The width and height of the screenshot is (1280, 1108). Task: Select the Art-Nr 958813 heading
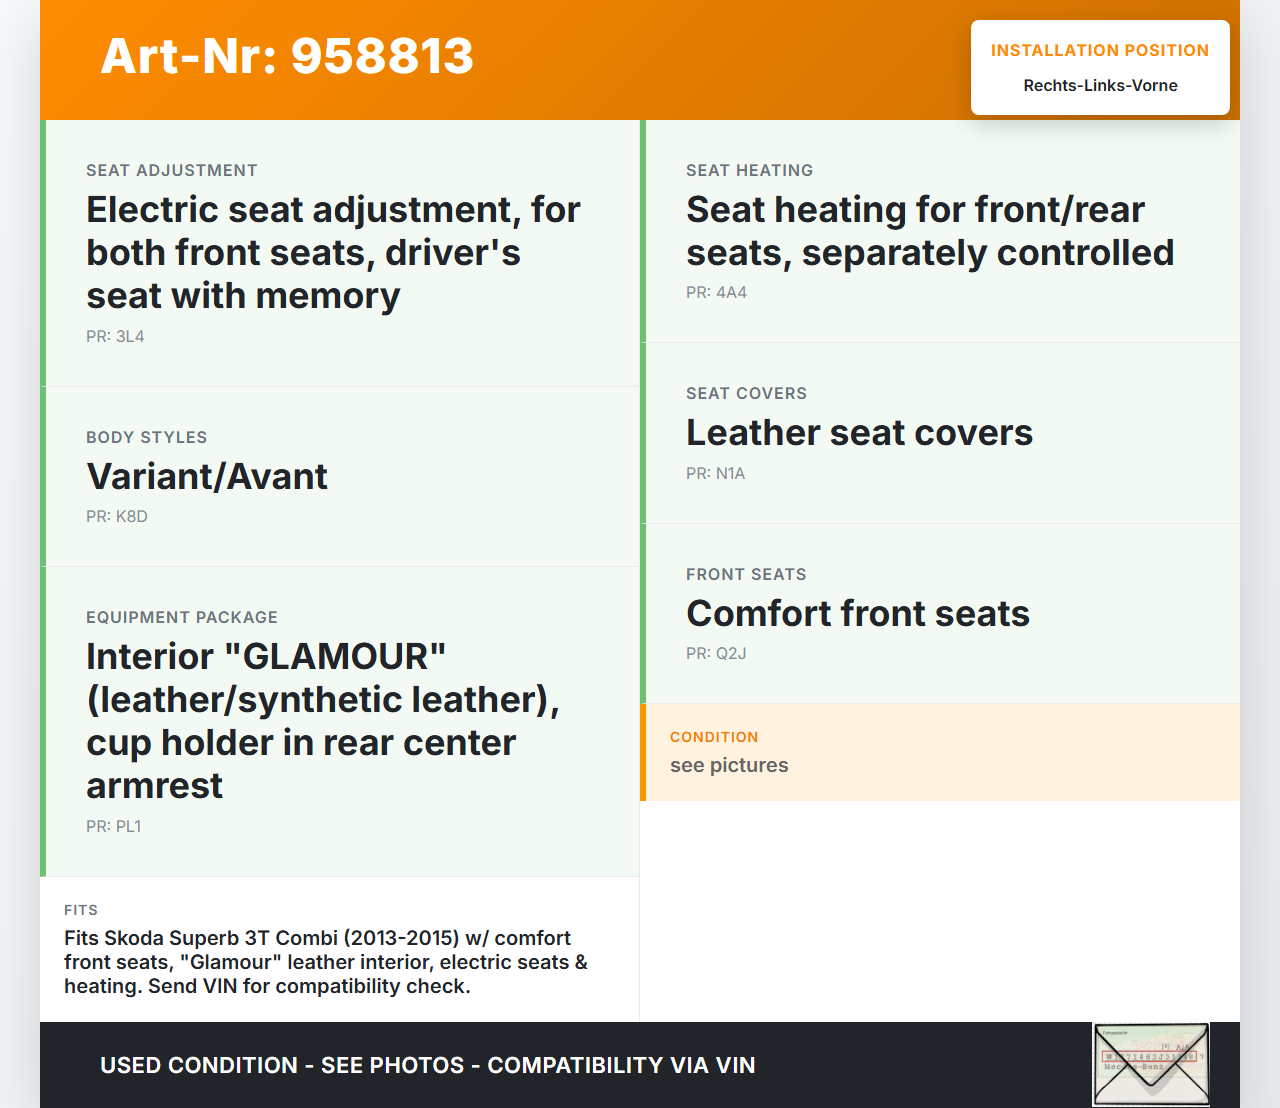click(287, 56)
